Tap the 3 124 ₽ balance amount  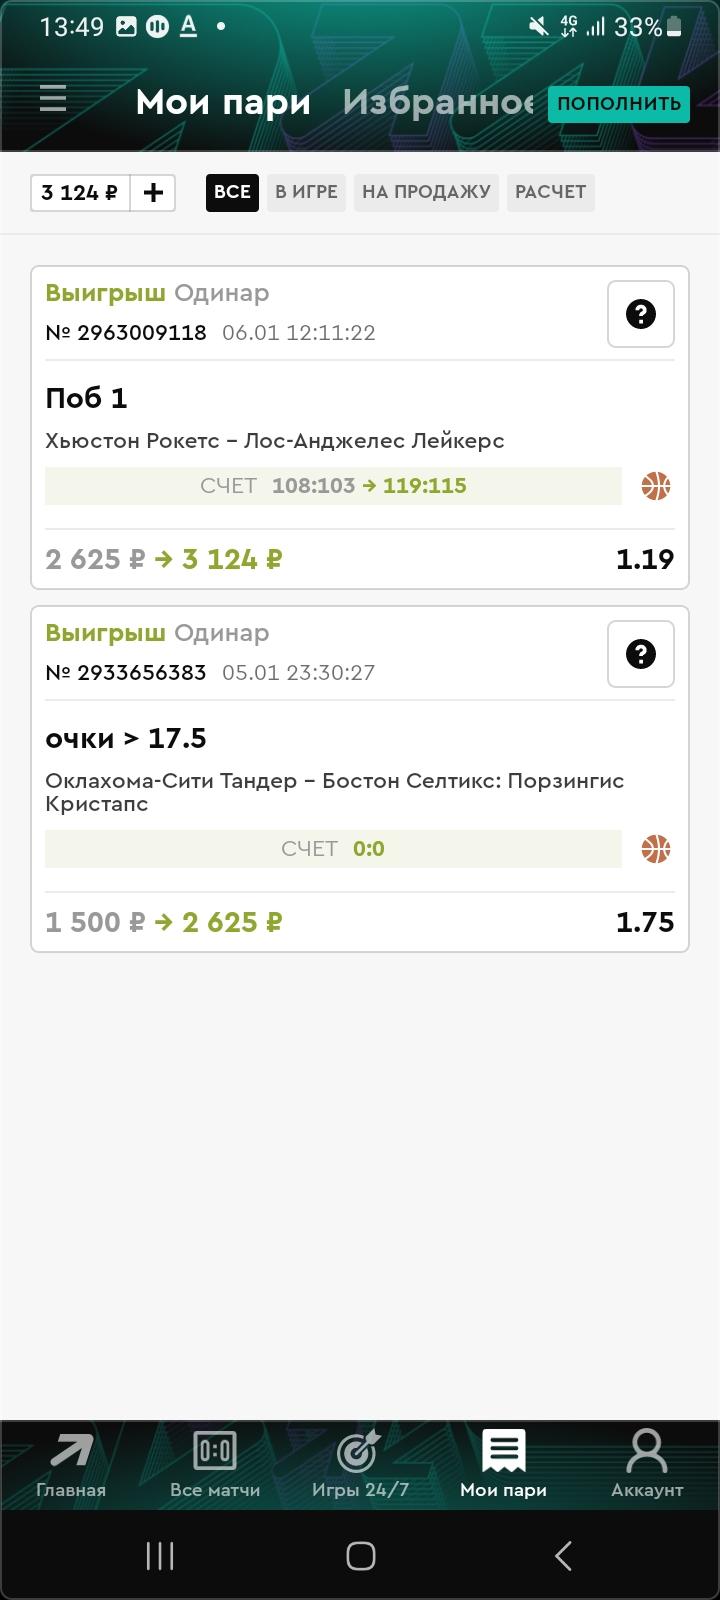click(x=80, y=193)
